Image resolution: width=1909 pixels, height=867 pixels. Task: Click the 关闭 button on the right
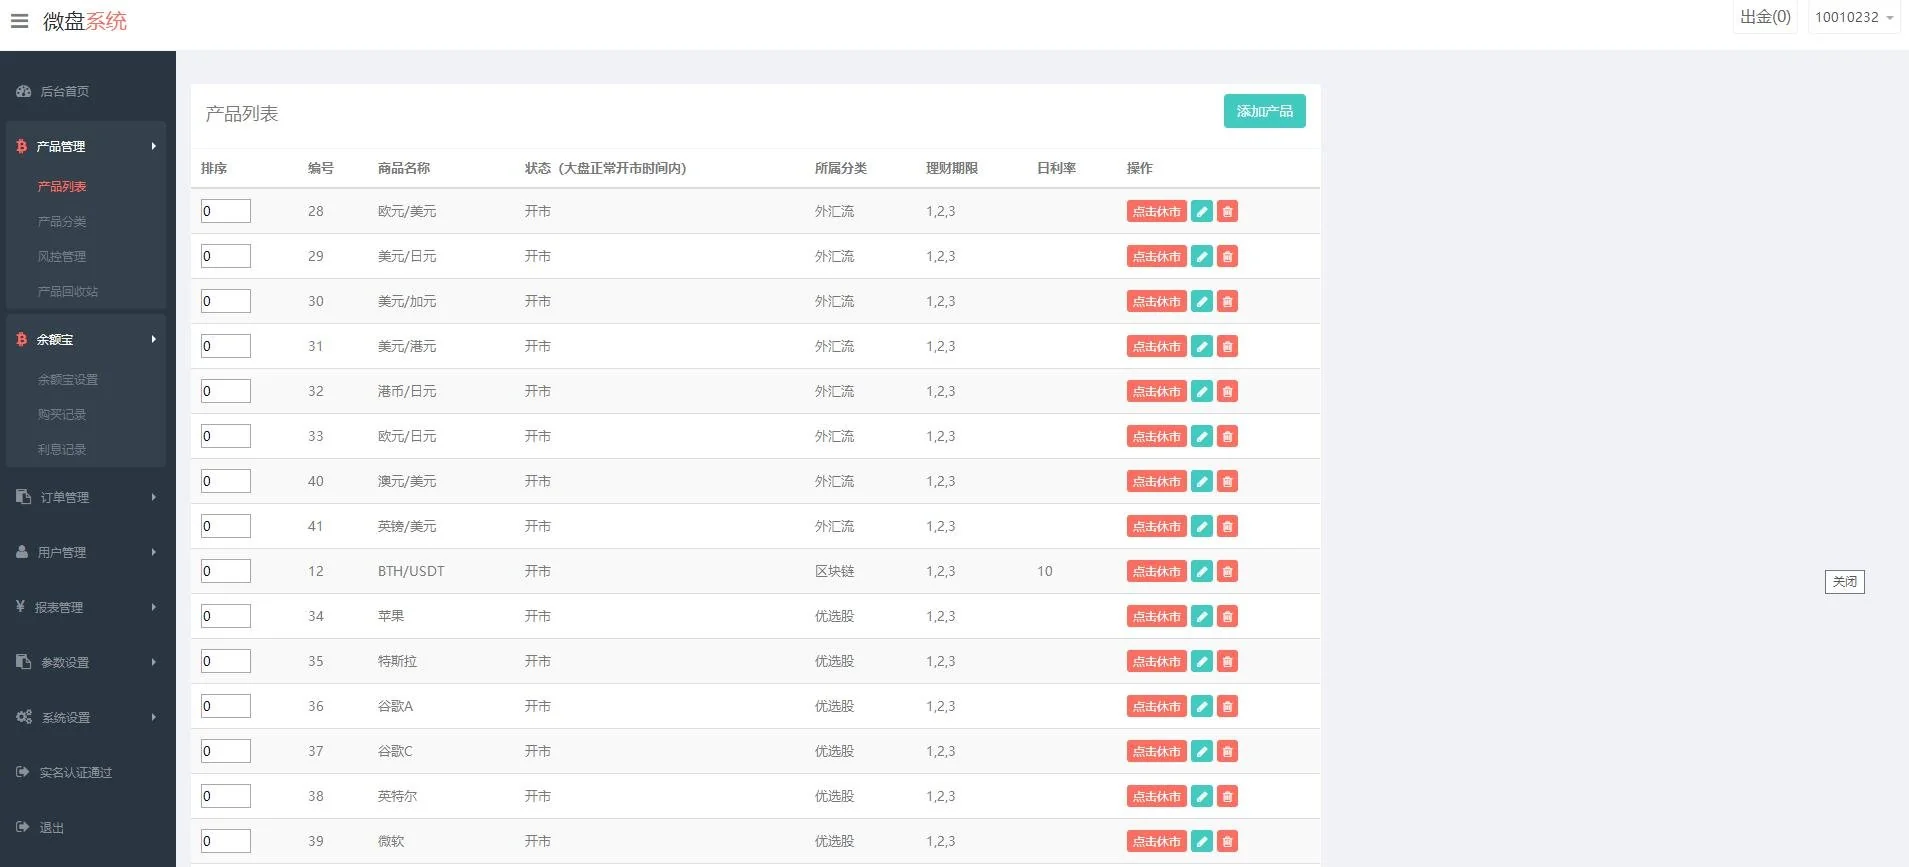click(1844, 581)
